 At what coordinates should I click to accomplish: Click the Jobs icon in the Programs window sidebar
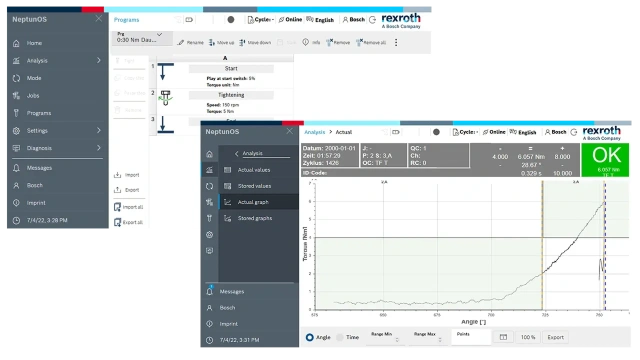16,96
